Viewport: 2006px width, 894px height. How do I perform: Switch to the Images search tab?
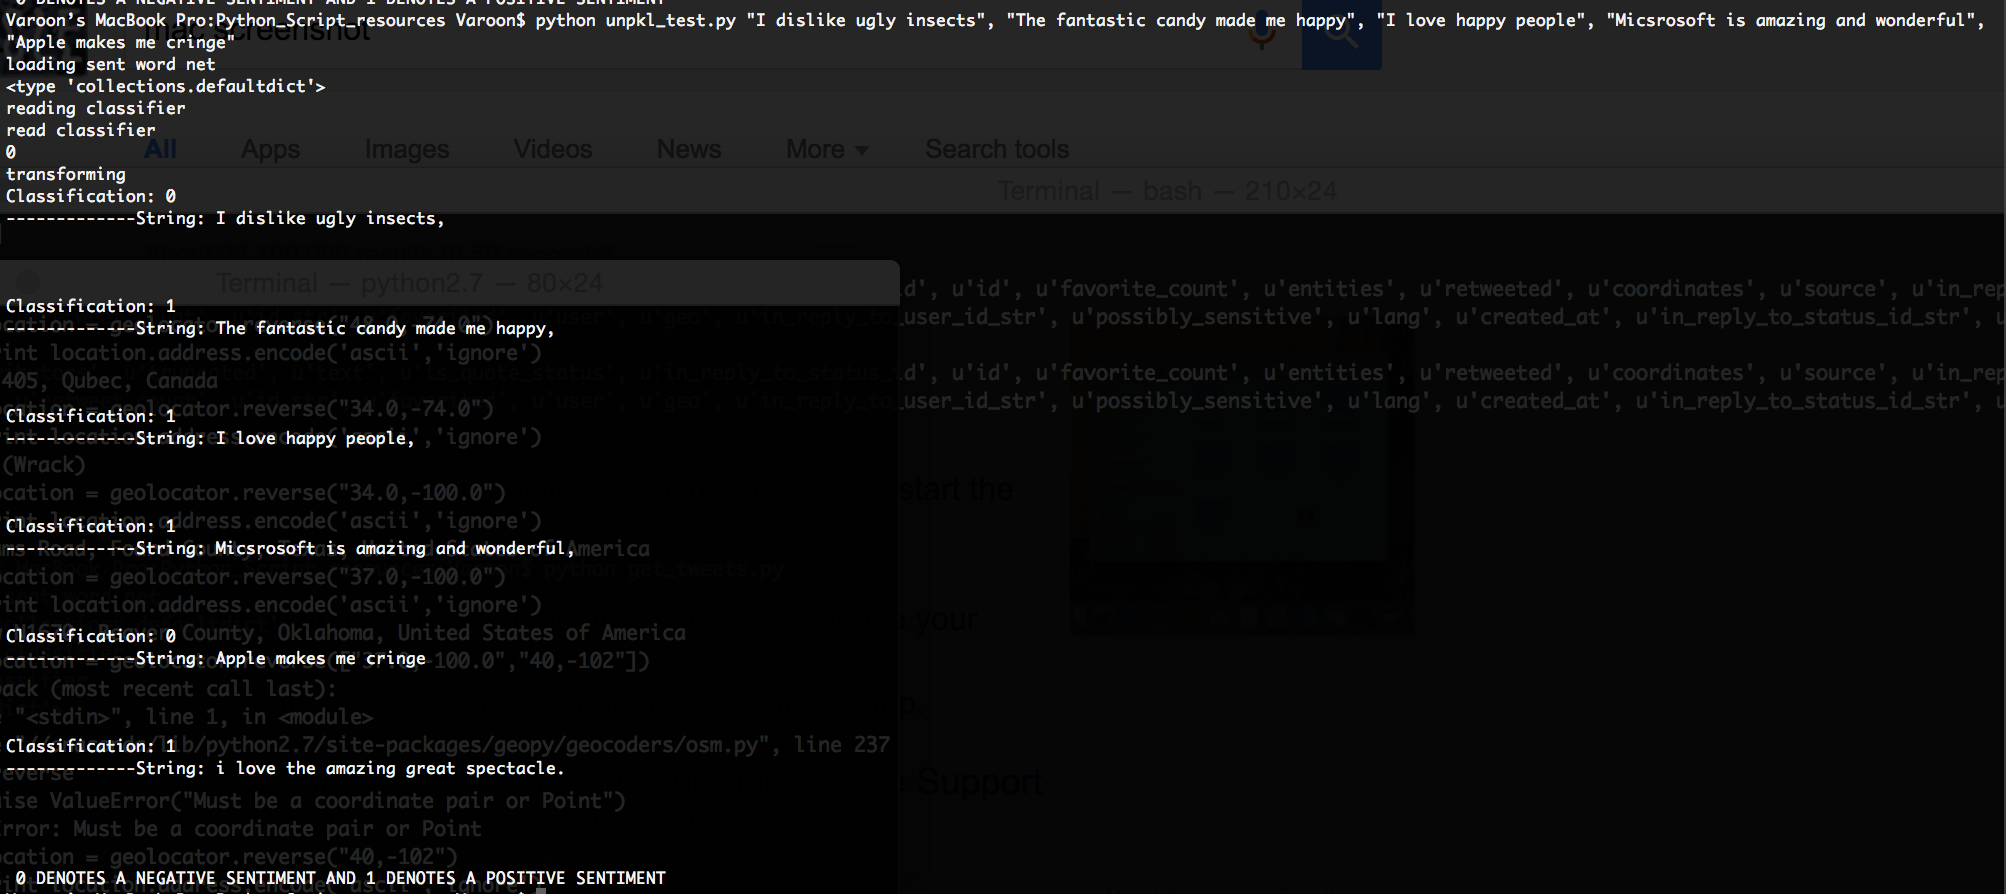tap(406, 149)
